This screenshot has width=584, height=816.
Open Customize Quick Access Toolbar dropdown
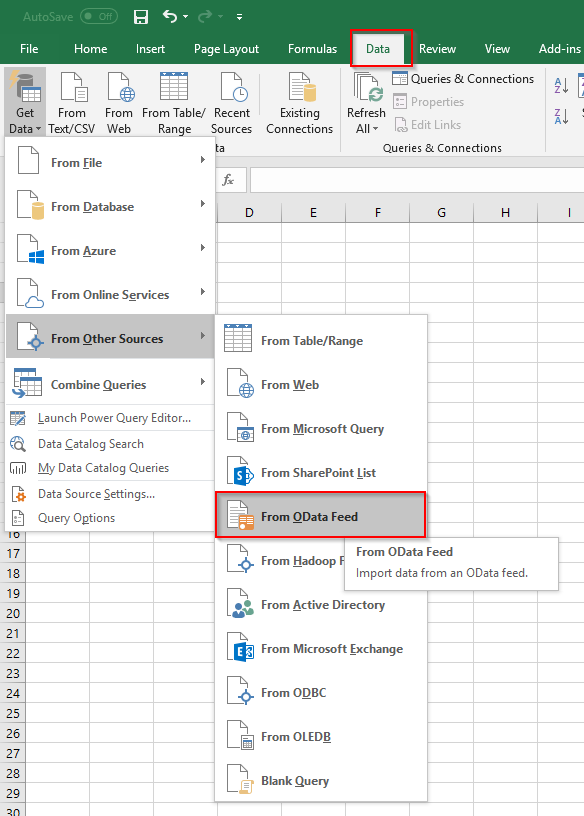pos(239,17)
